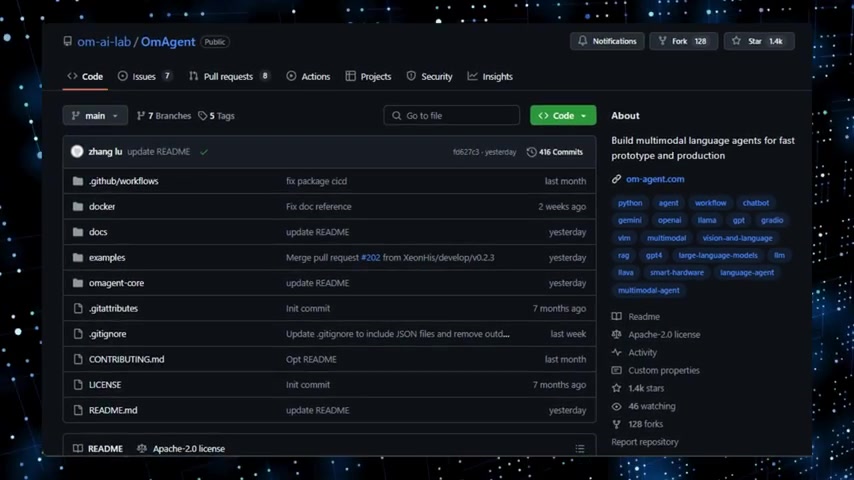Viewport: 854px width, 480px height.
Task: Open the Apache-2.0 license sidebar link
Action: click(x=656, y=335)
